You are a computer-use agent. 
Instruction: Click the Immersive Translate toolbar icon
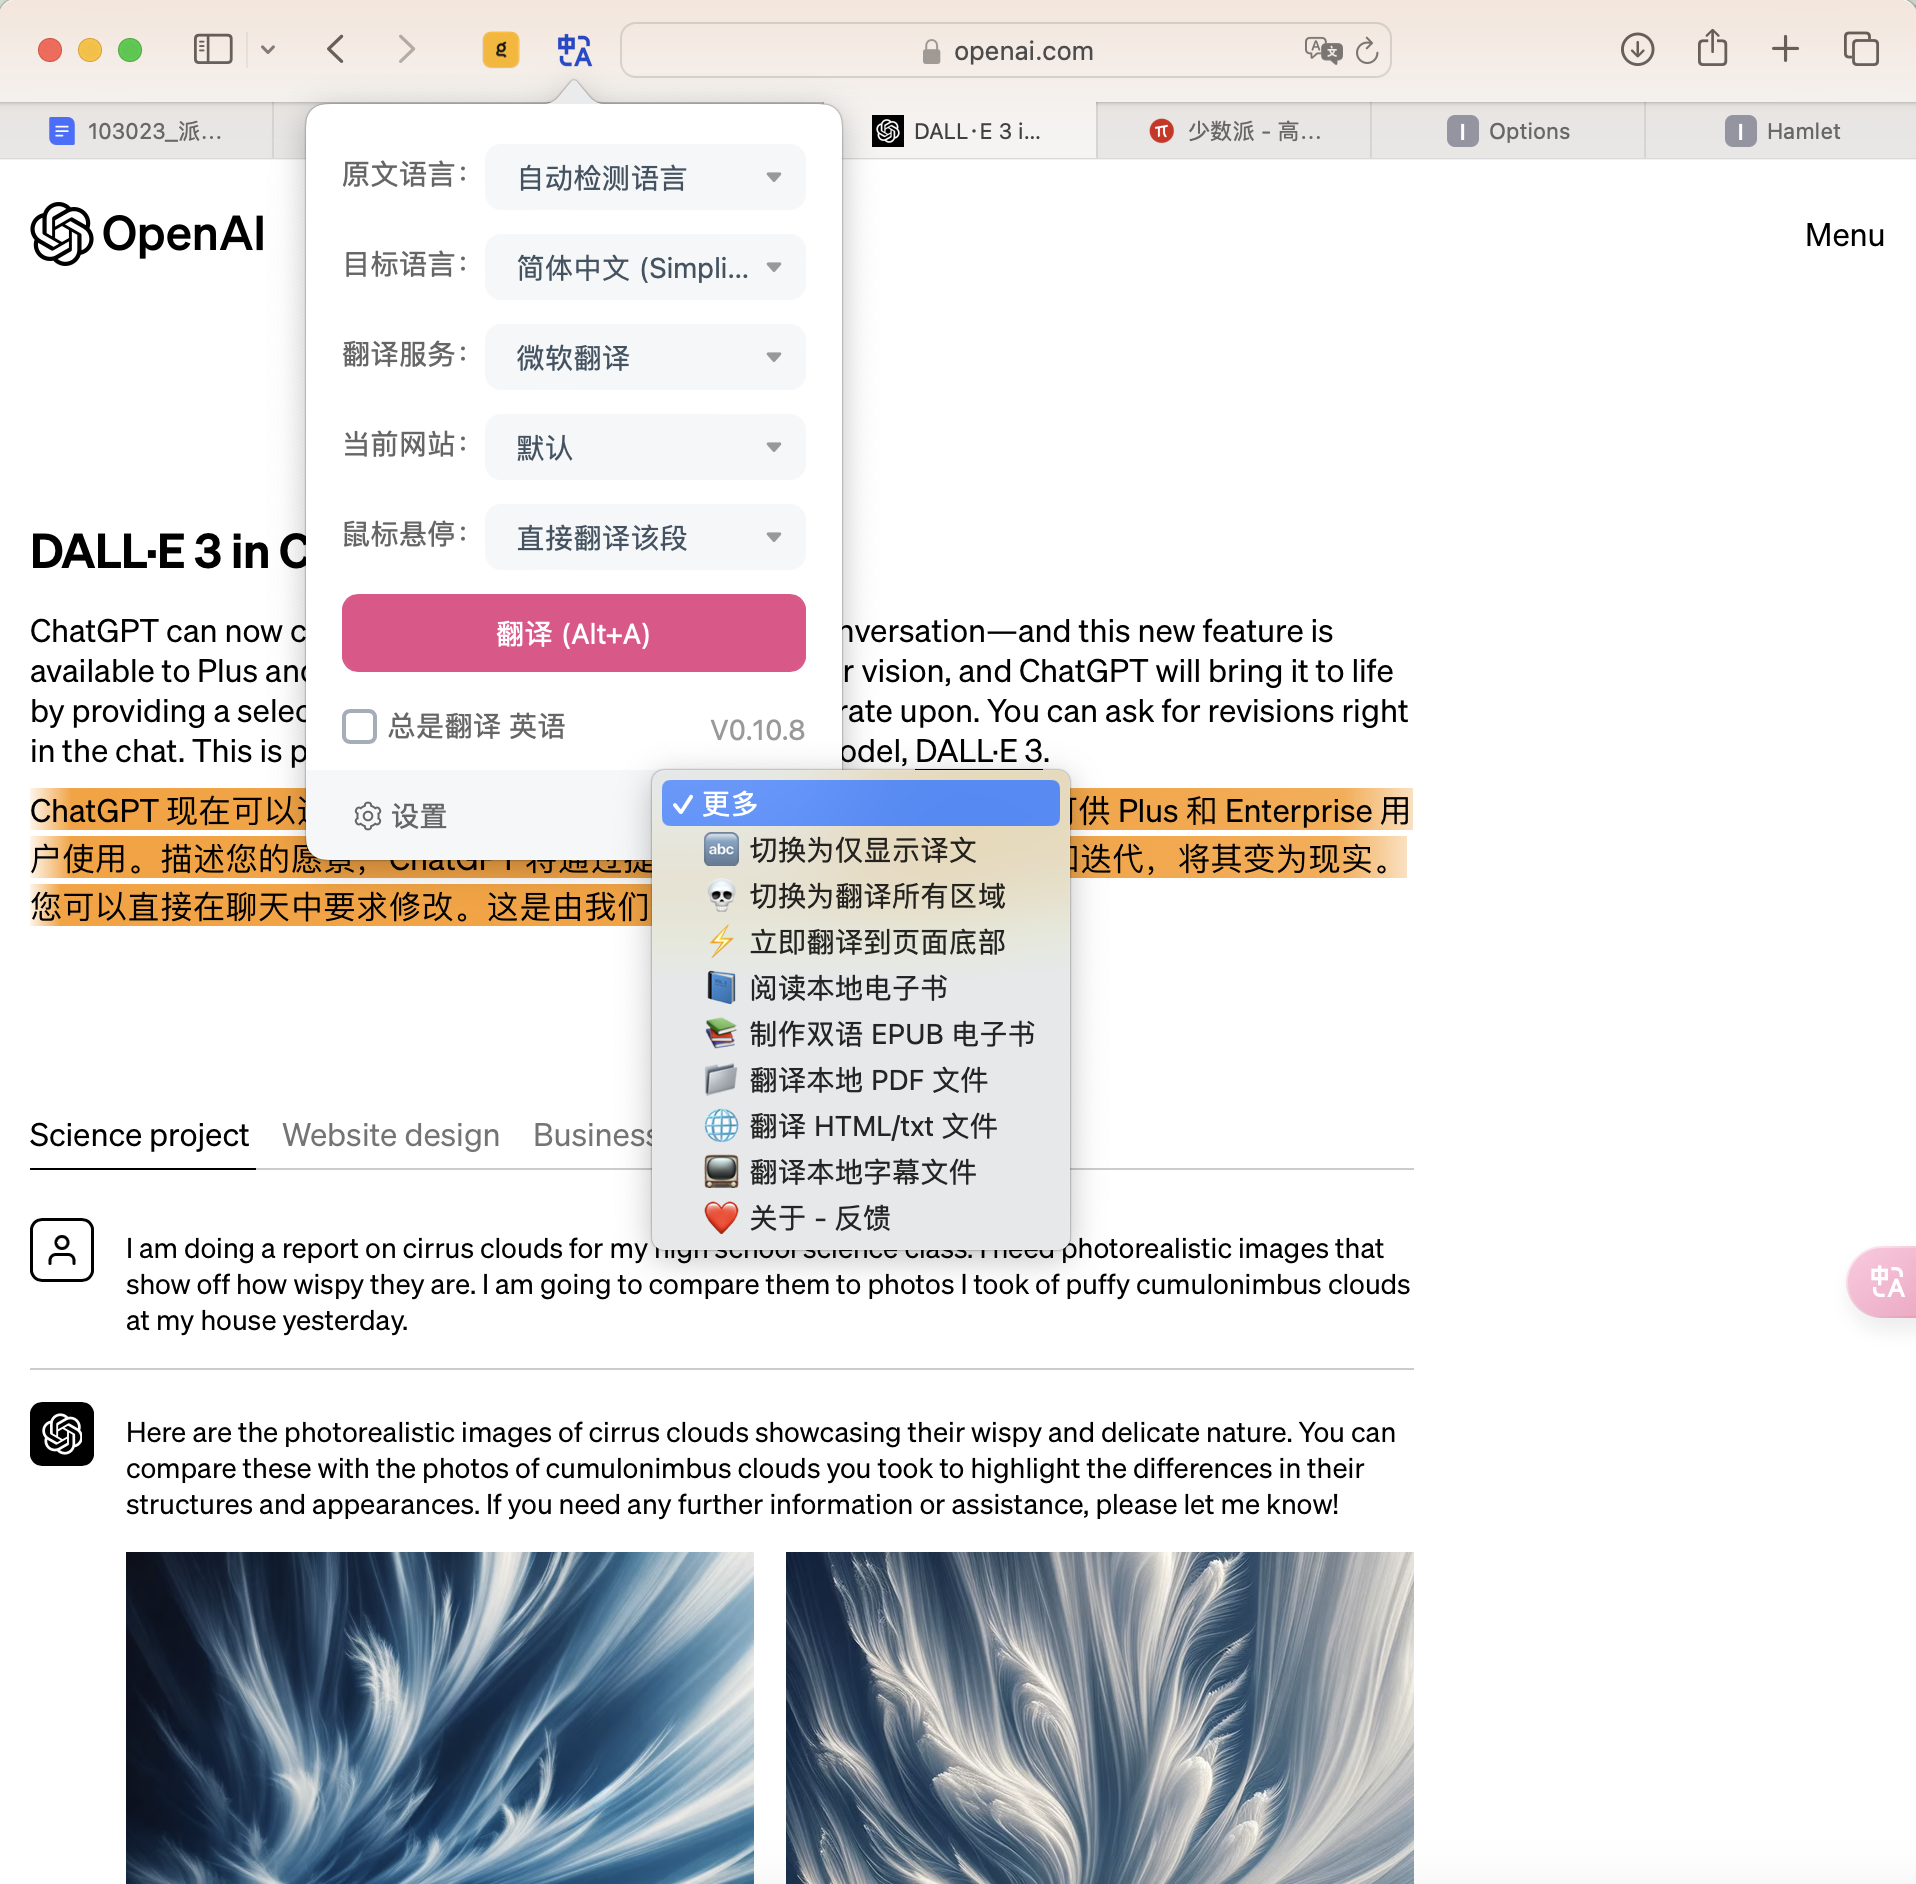pos(575,49)
